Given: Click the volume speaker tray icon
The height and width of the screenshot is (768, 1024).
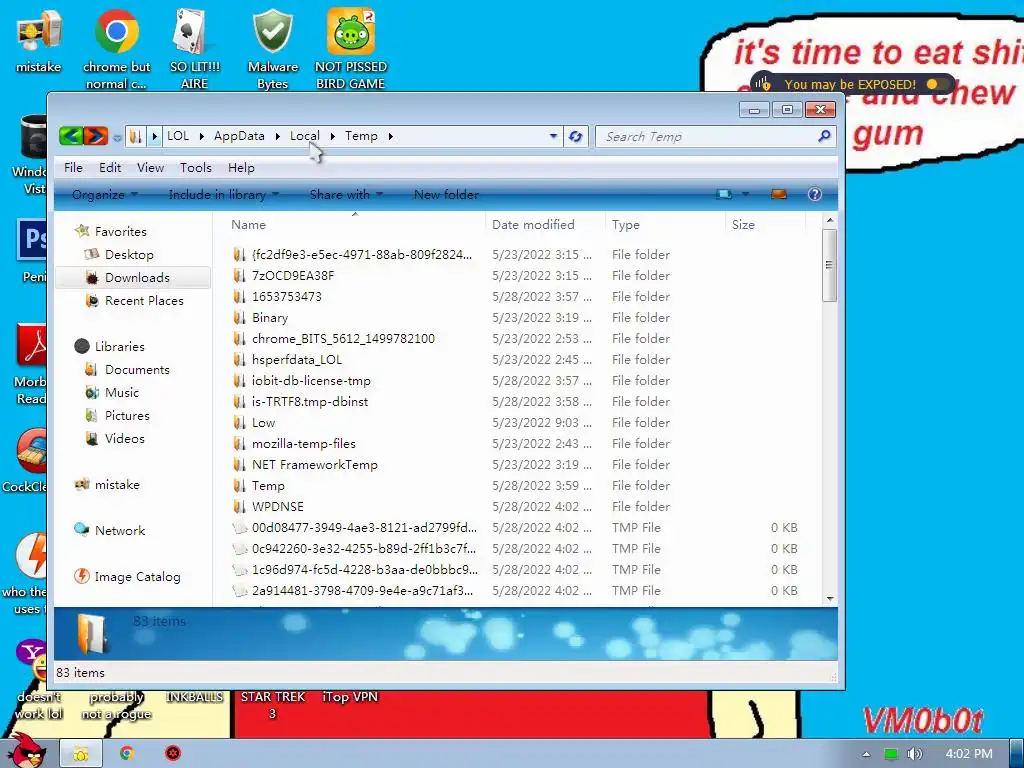Looking at the screenshot, I should tap(914, 754).
